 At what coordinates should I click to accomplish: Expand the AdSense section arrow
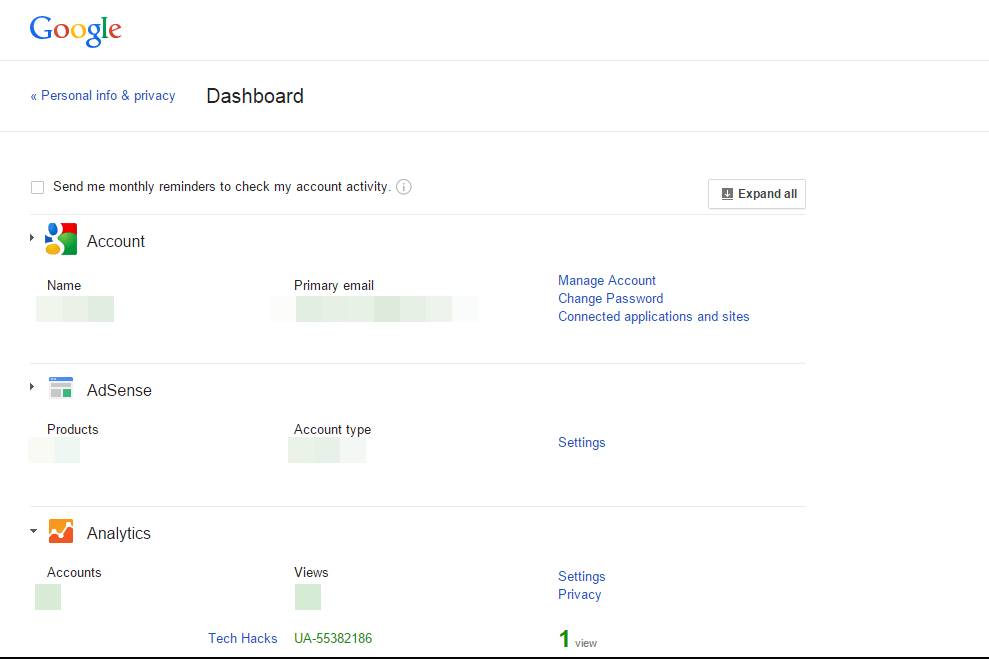pos(32,387)
